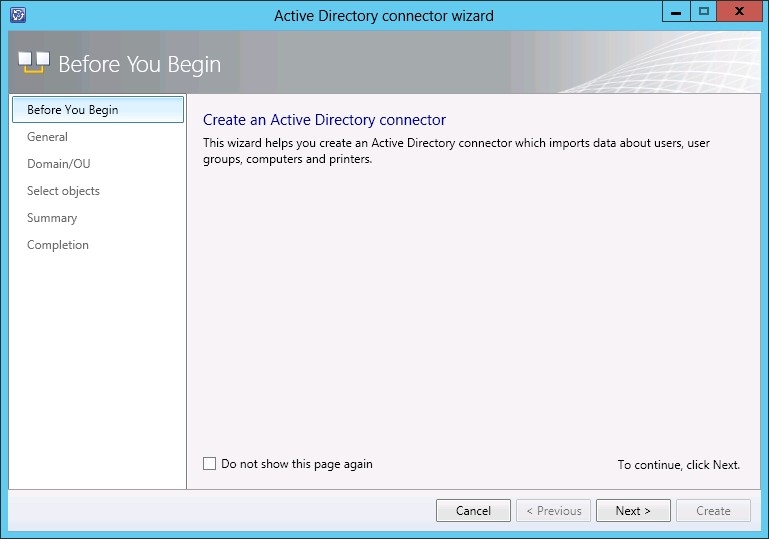Click the wizard description paragraph text

click(456, 151)
